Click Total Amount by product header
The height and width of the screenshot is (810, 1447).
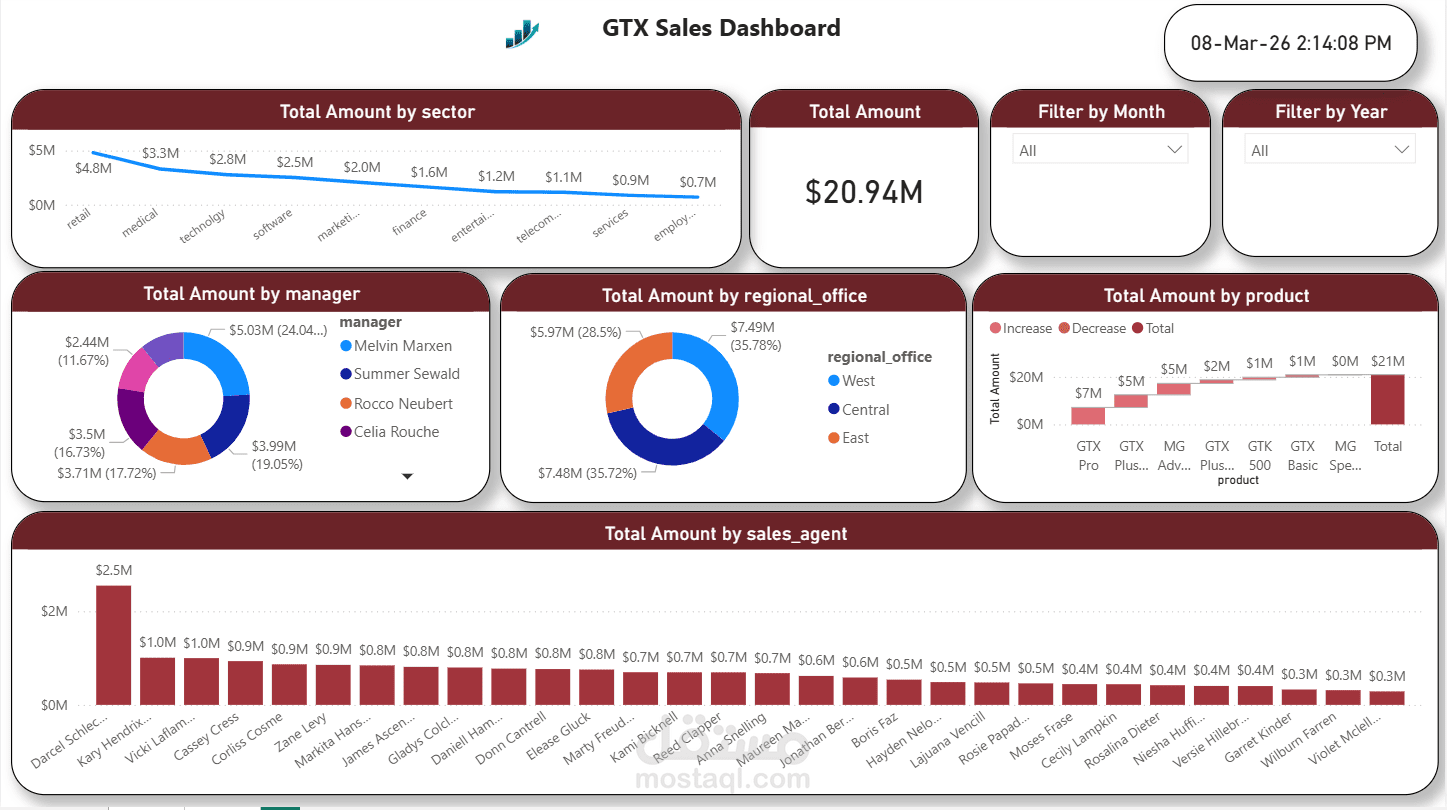(1207, 295)
